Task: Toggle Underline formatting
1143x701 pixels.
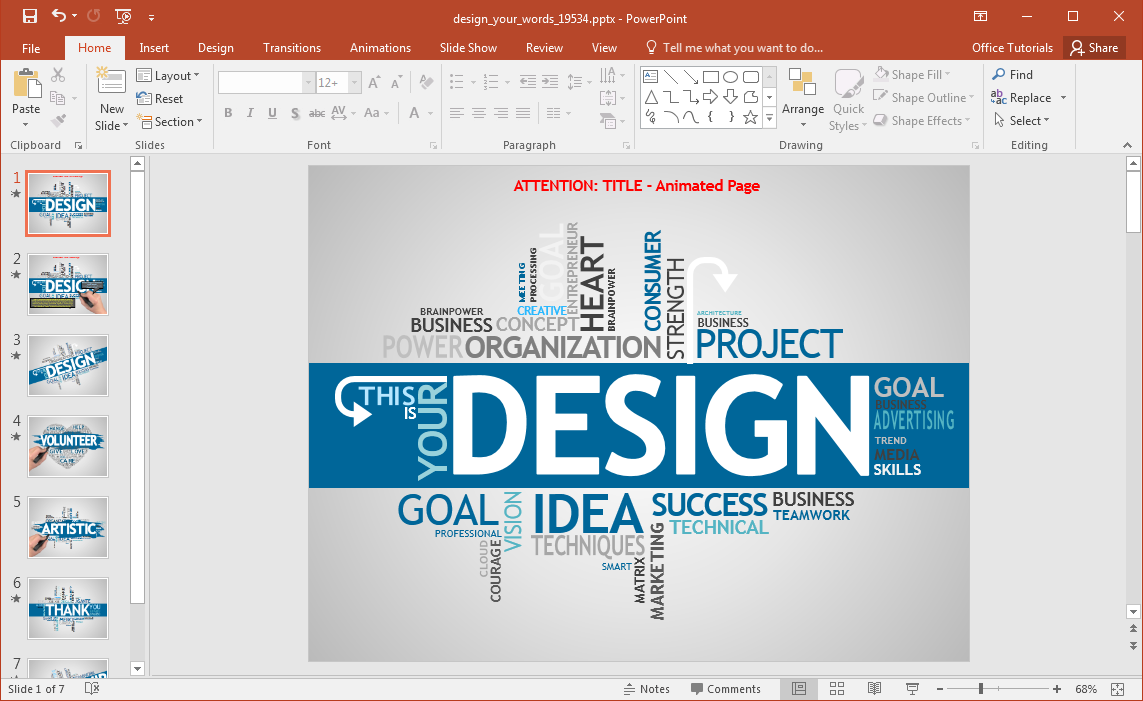Action: click(271, 113)
